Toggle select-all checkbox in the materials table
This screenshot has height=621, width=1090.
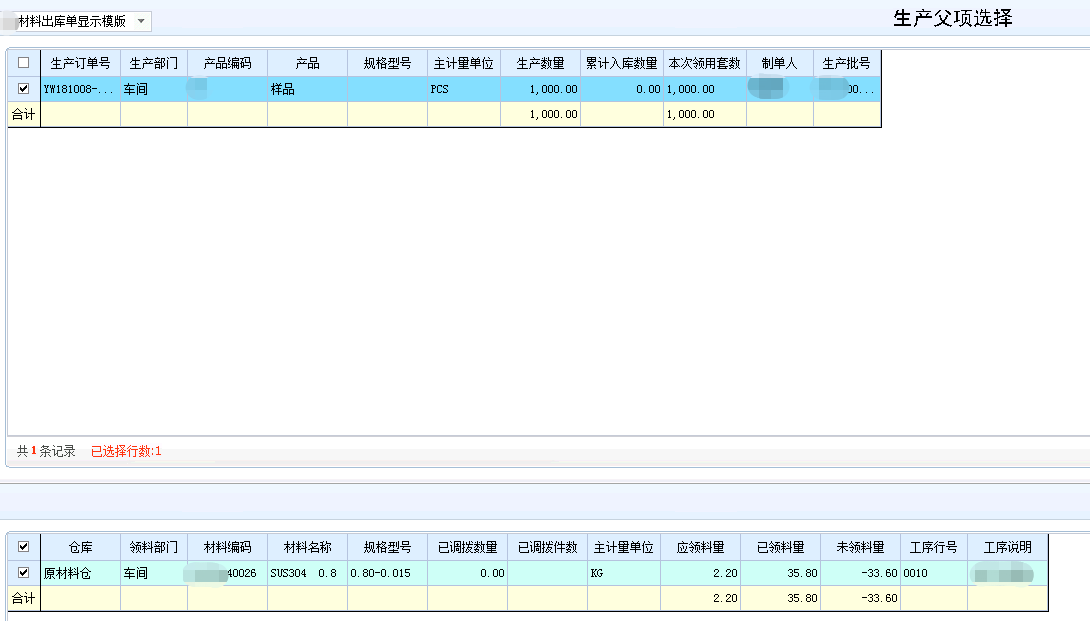point(24,547)
